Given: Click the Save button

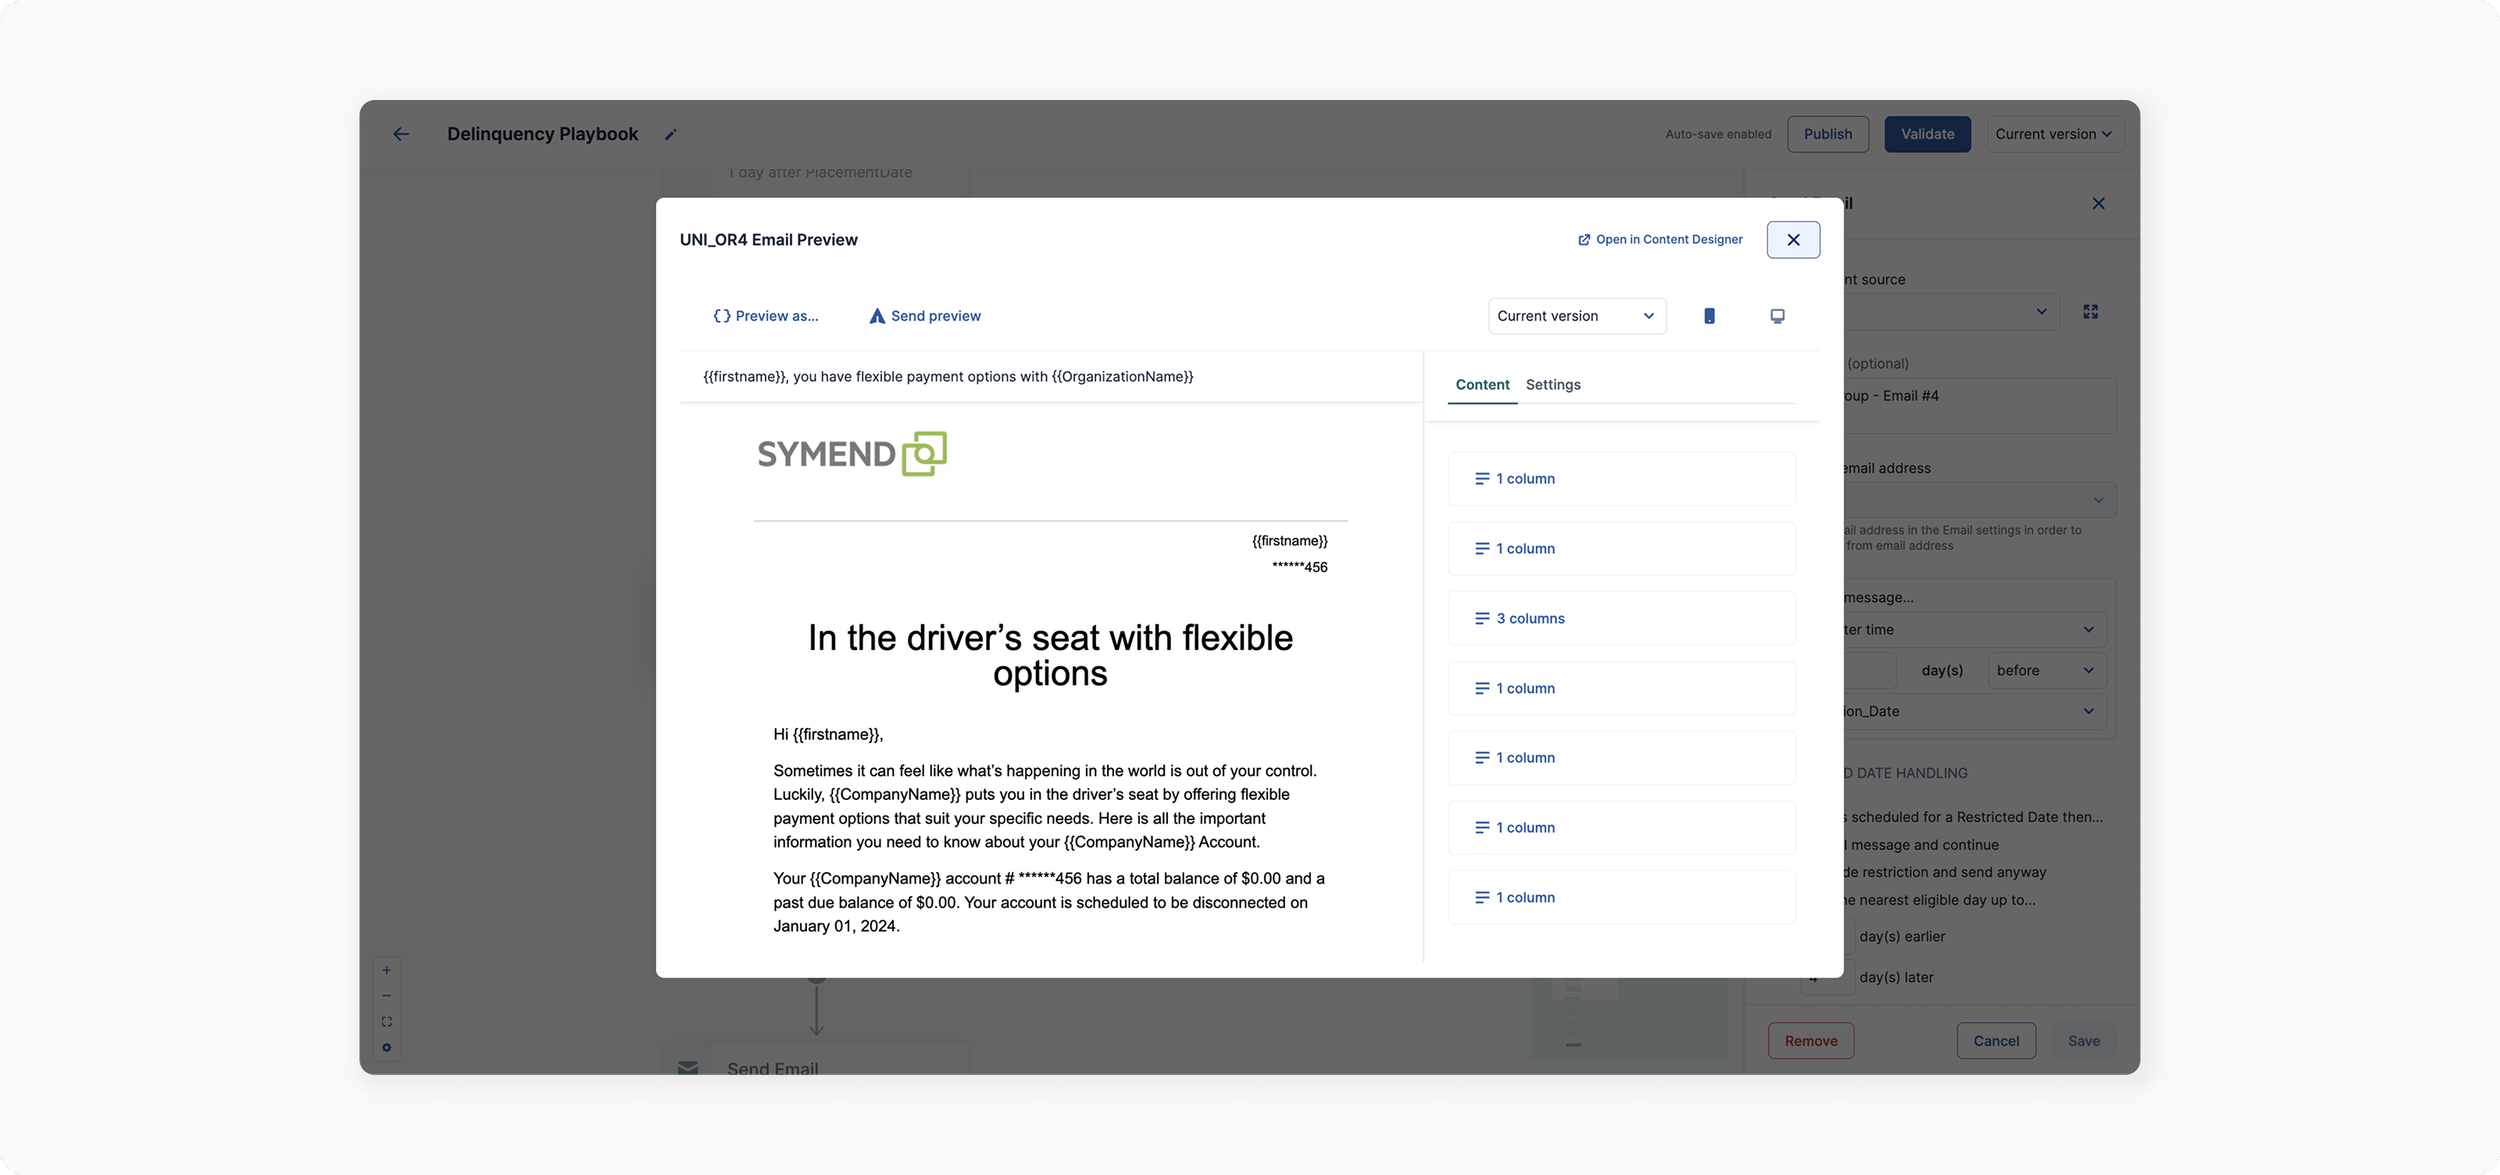Looking at the screenshot, I should click(x=2084, y=1041).
